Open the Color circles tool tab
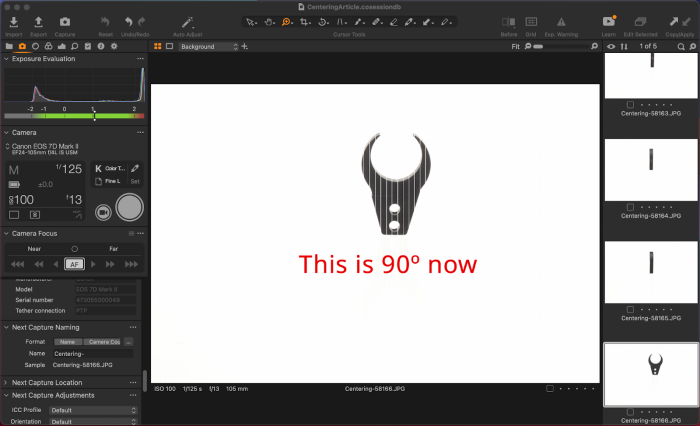700x426 pixels. [48, 46]
